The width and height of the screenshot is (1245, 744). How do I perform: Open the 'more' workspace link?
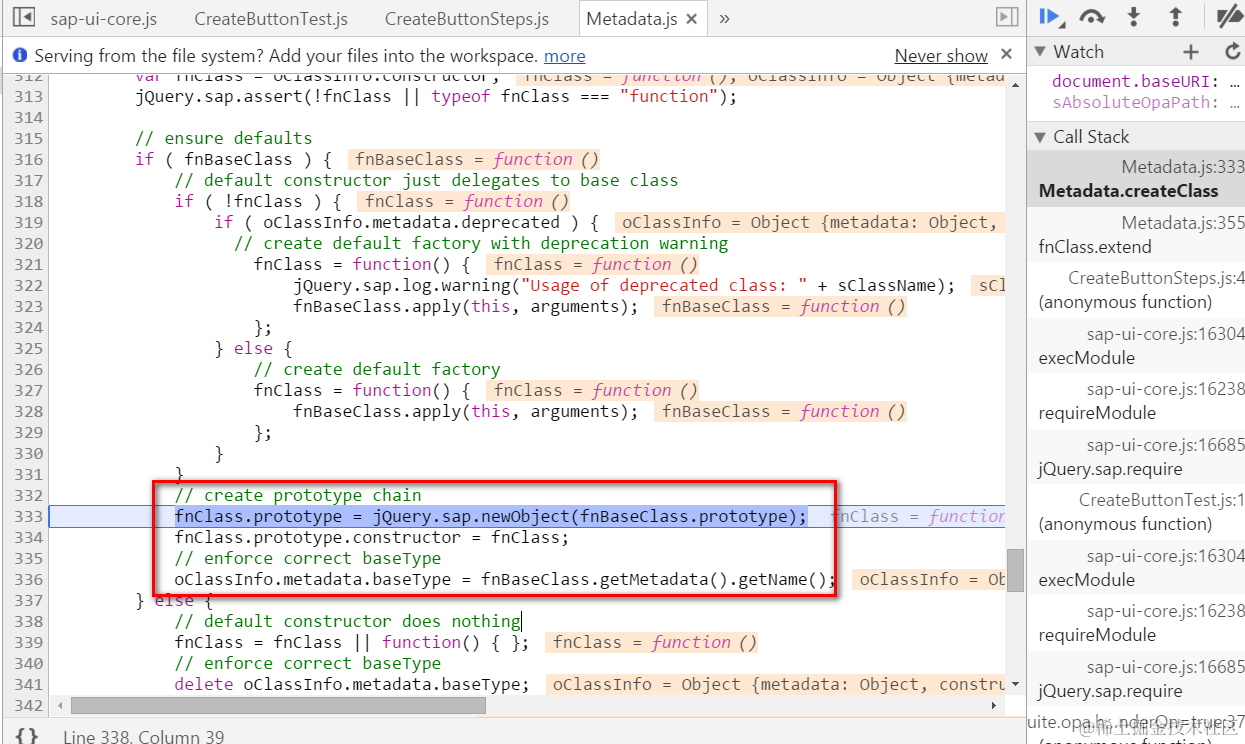pos(565,56)
